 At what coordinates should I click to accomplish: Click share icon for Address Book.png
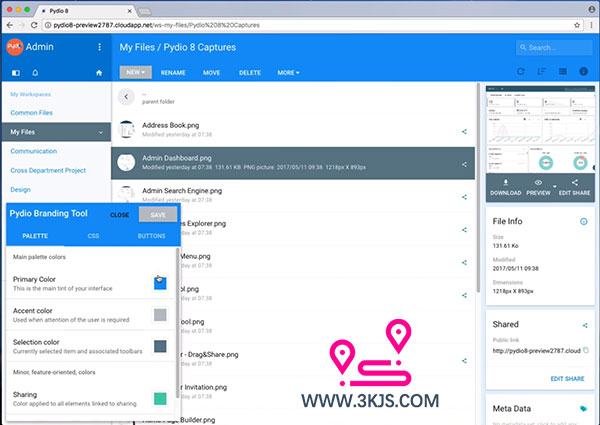point(464,132)
